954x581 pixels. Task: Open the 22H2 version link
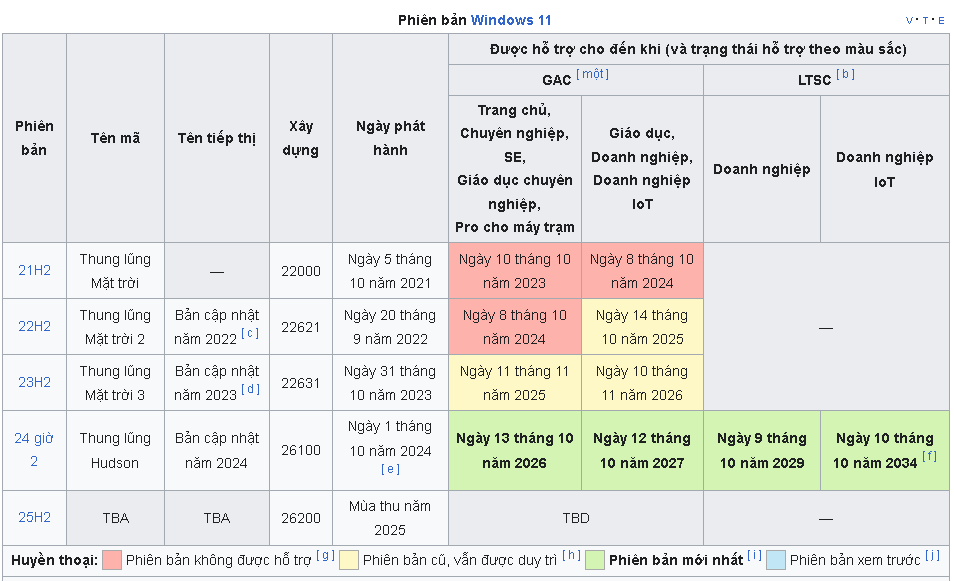point(34,326)
